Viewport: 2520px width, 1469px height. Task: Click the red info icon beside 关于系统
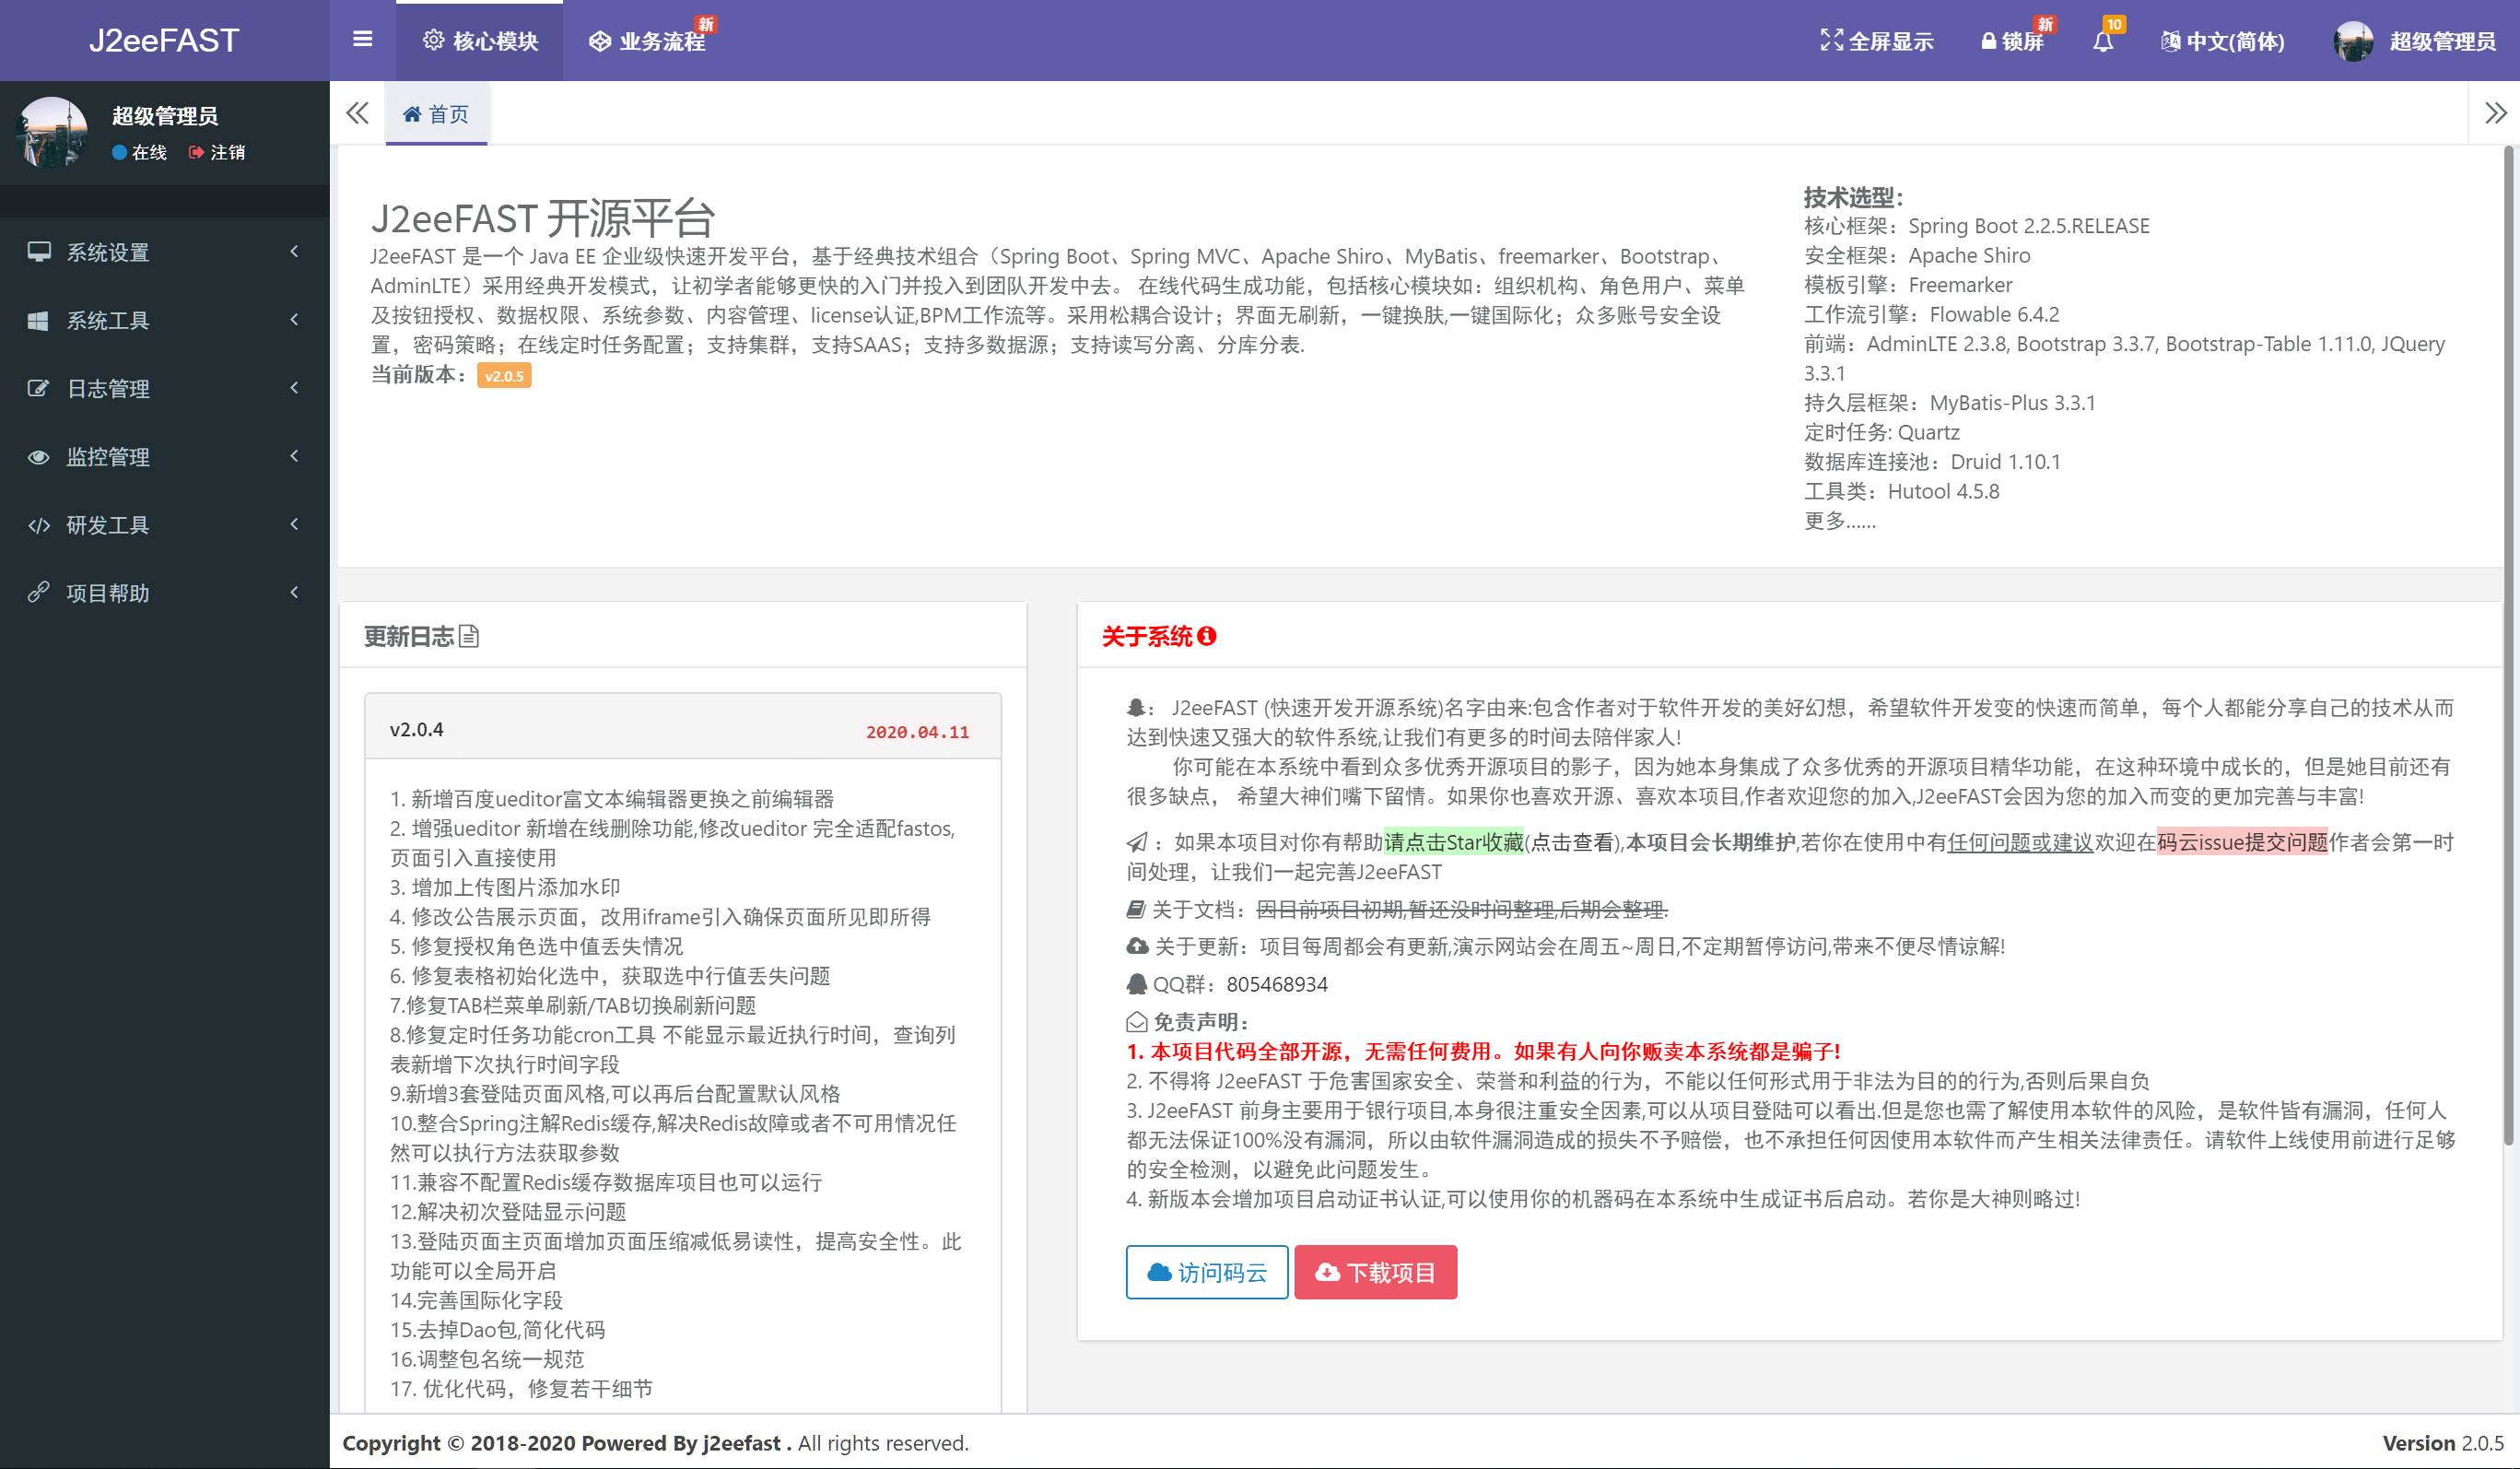coord(1207,636)
